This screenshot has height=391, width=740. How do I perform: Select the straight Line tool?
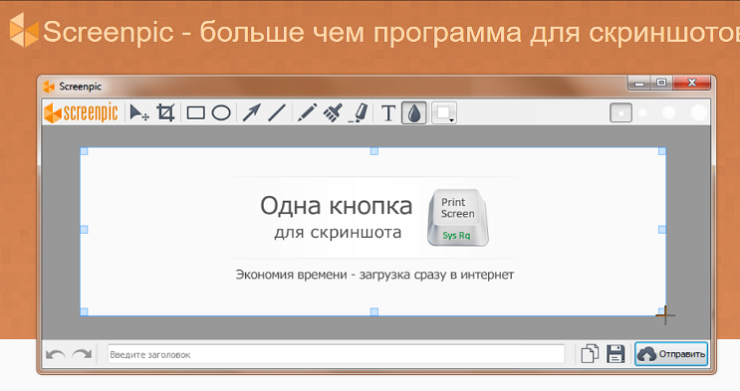coord(277,113)
